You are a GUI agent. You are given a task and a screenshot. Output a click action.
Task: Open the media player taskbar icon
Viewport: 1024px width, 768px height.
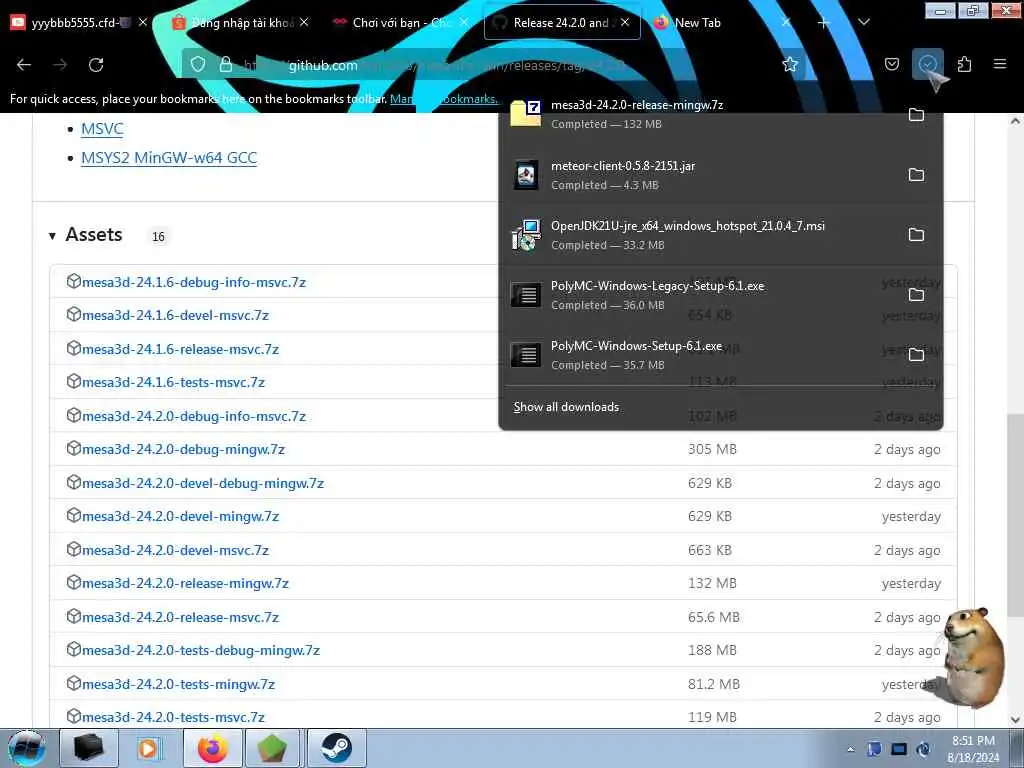[150, 748]
